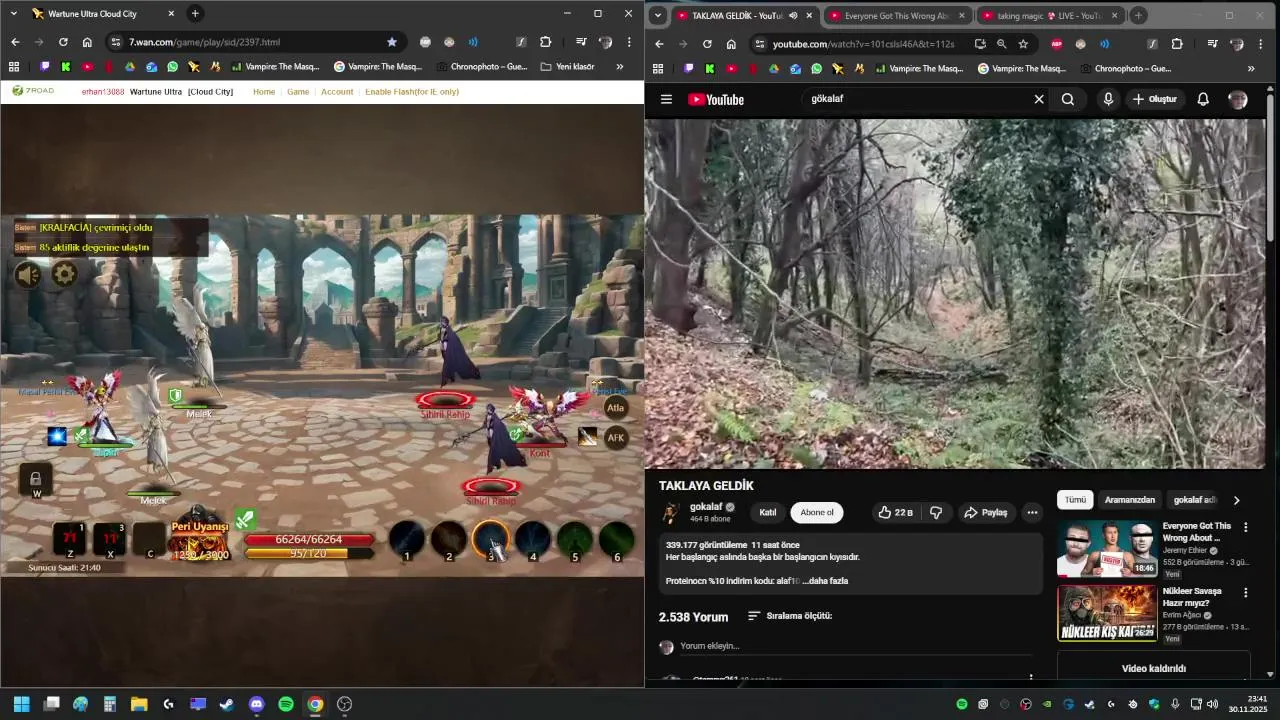Open the Oluştur create menu

(1155, 99)
